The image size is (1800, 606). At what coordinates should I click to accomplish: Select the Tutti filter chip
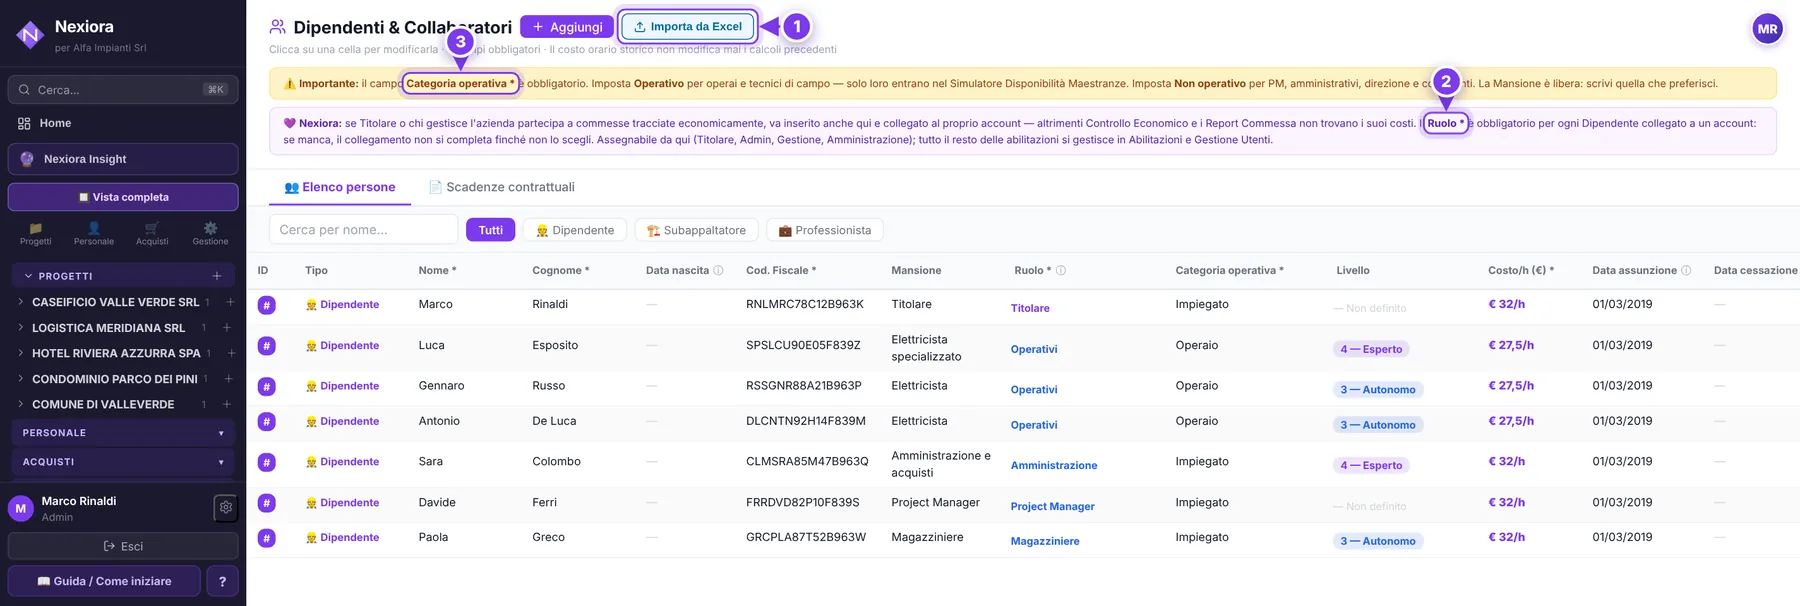[x=491, y=230]
